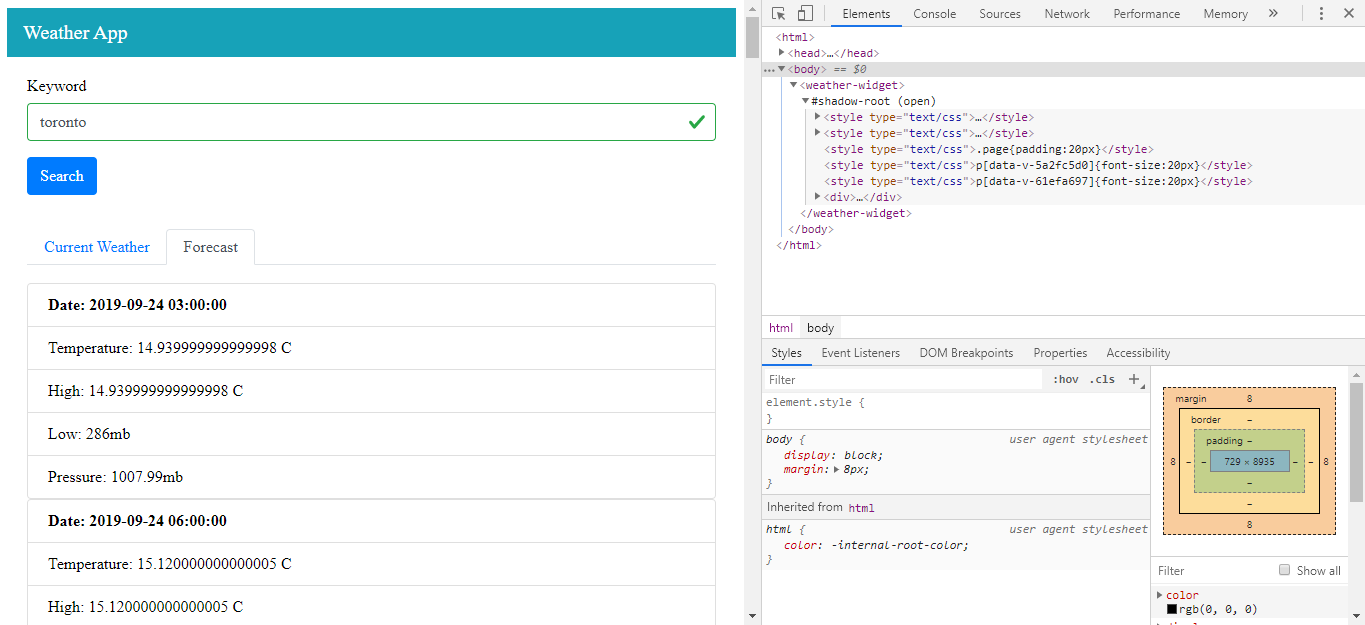The image size is (1365, 625).
Task: Activate the inspect element picker icon
Action: 779,13
